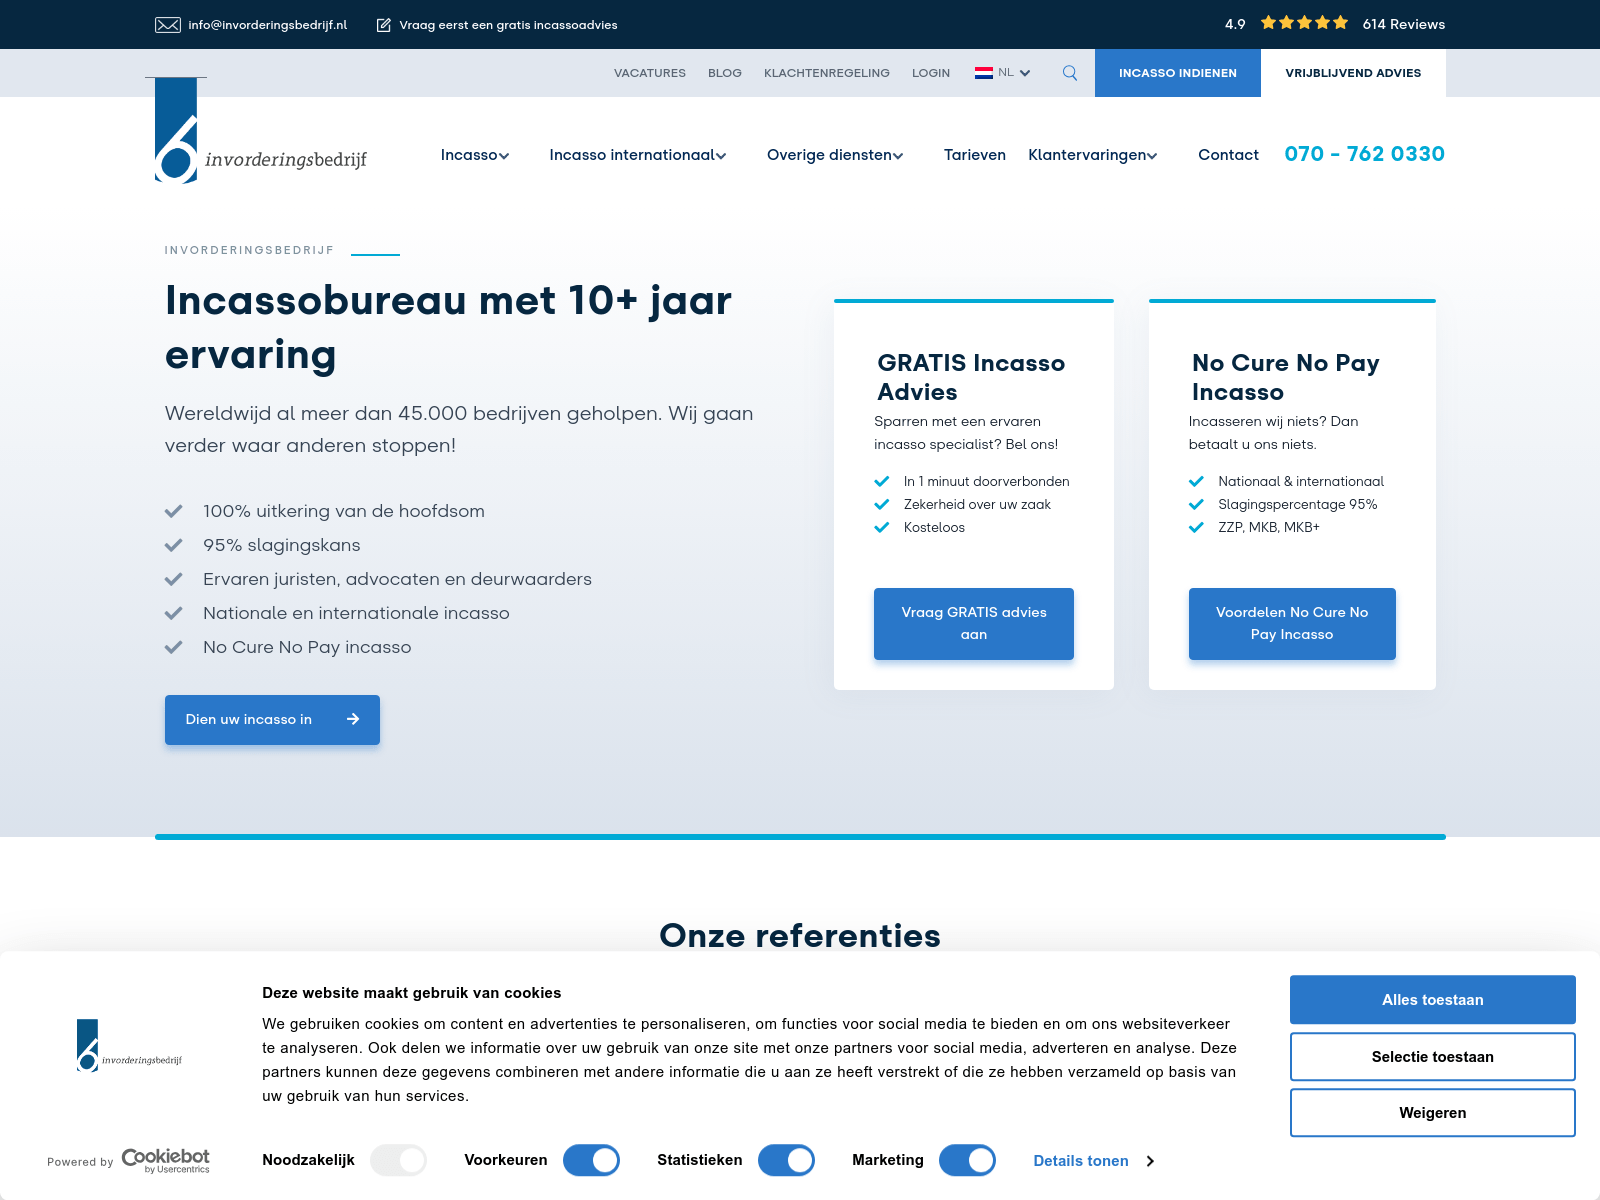Click the Invorderingsbedrijf logo in cookie banner
This screenshot has height=1200, width=1600.
click(x=129, y=1045)
